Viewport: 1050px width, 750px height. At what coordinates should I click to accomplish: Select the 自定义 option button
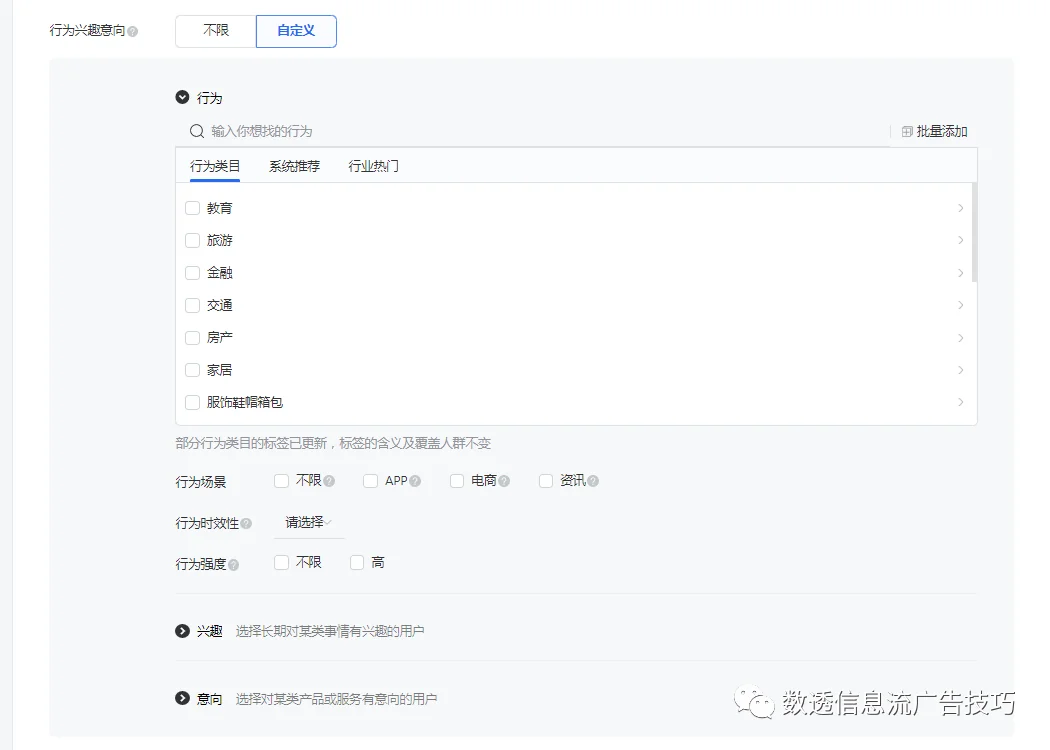click(x=296, y=31)
